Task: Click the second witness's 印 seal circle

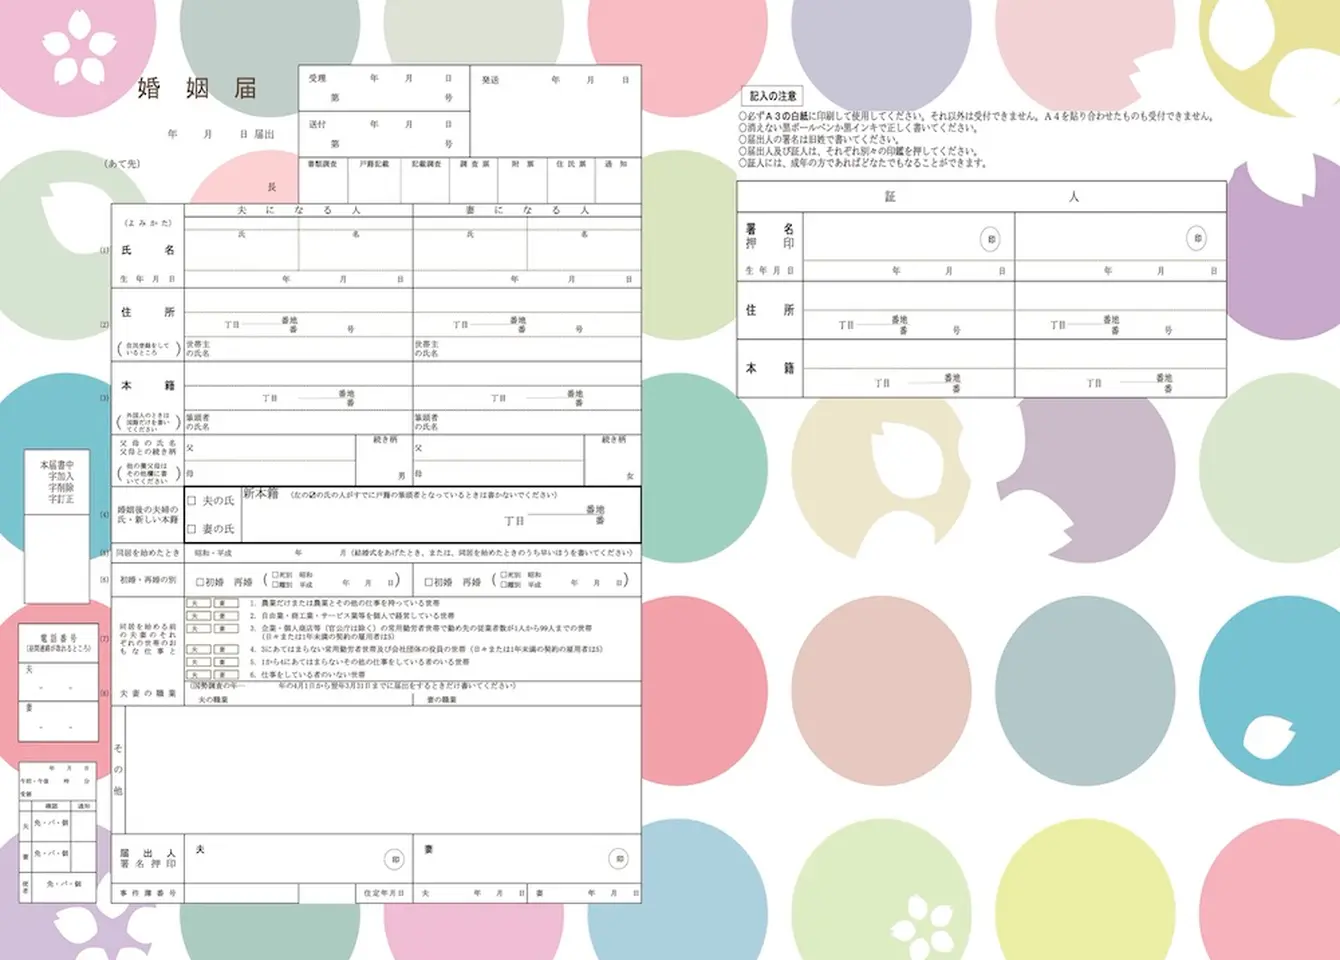Action: tap(1196, 238)
